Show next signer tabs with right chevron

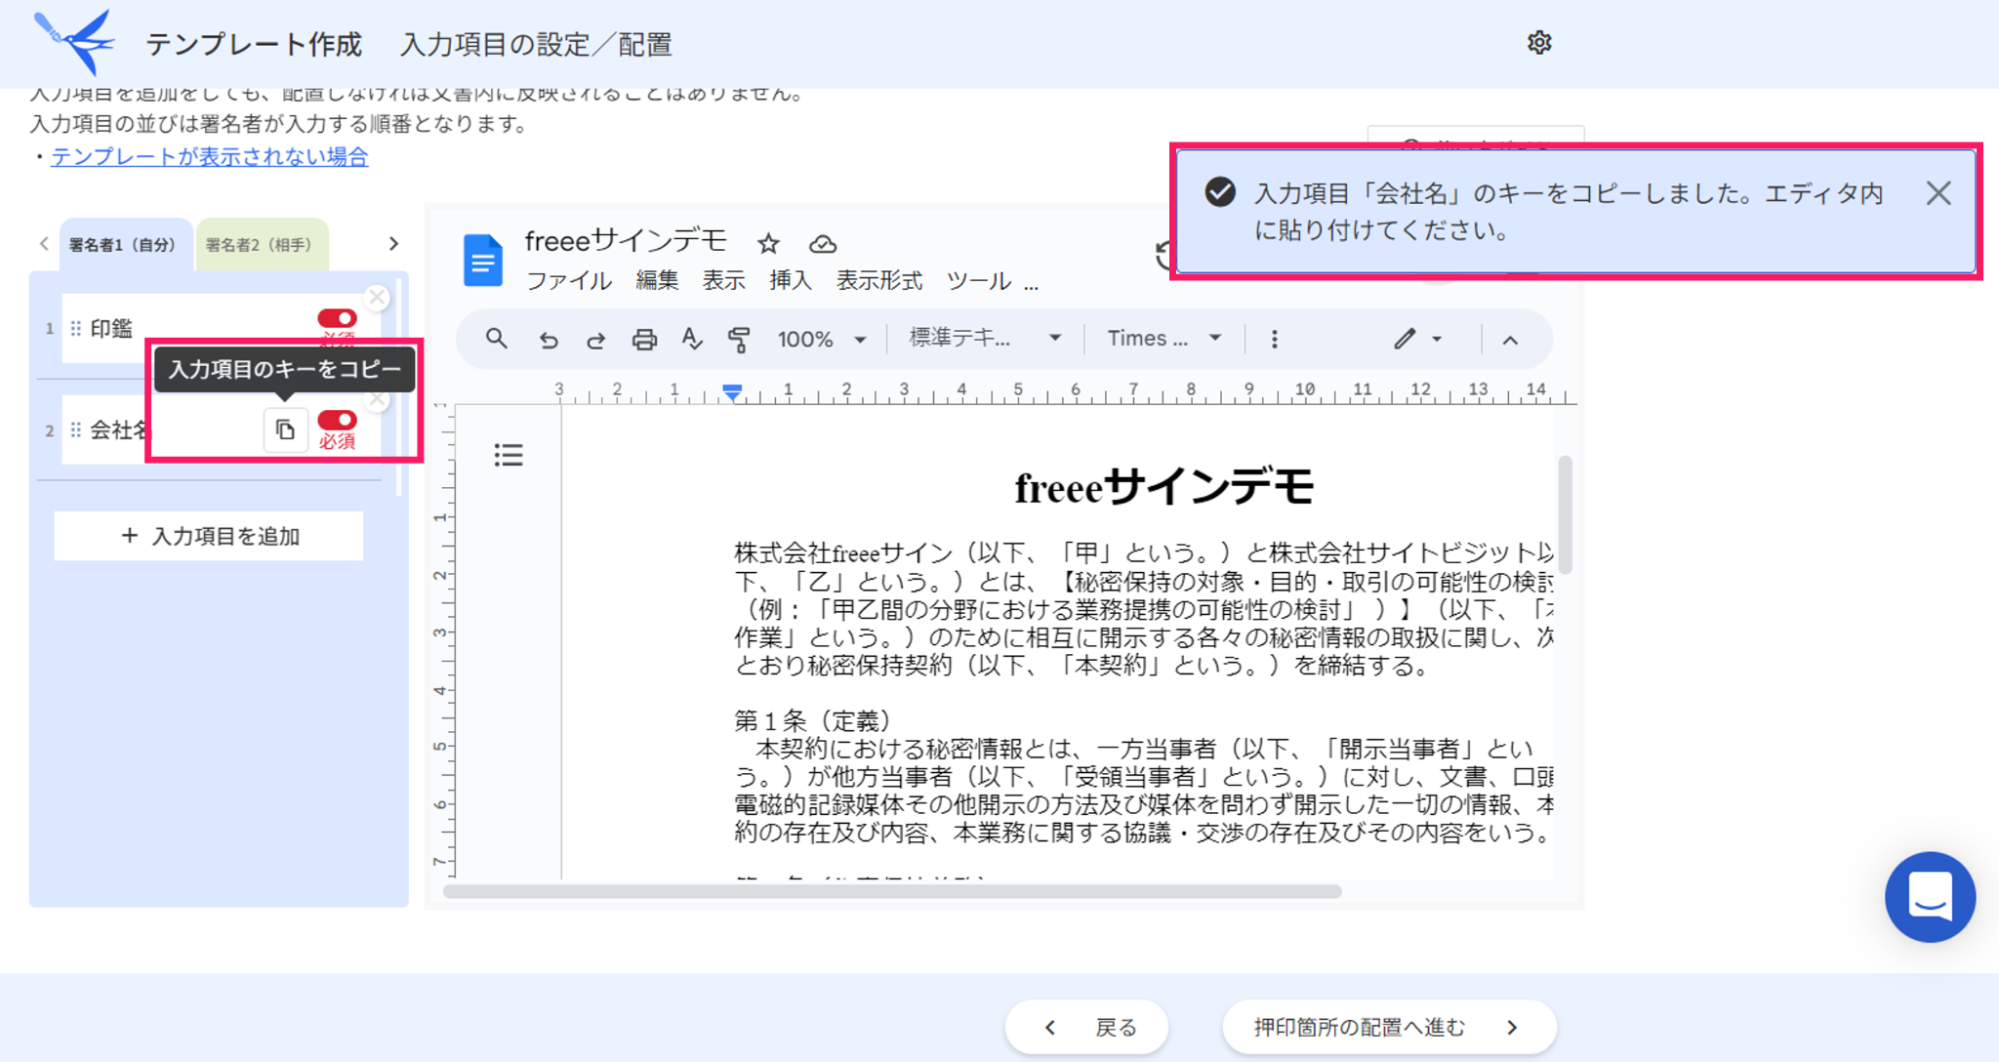click(393, 243)
